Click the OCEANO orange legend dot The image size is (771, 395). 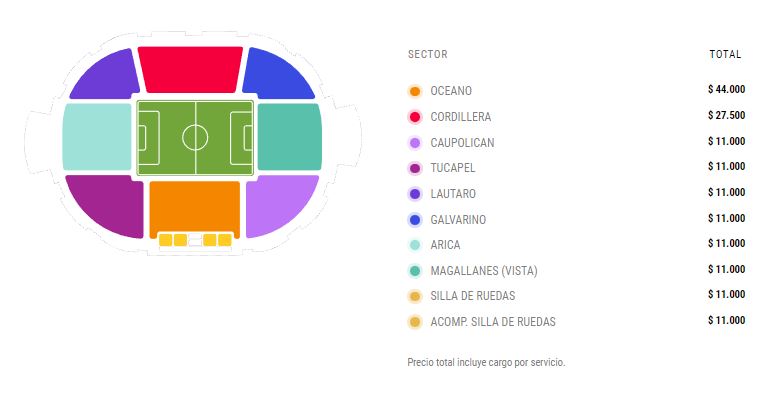pos(415,91)
